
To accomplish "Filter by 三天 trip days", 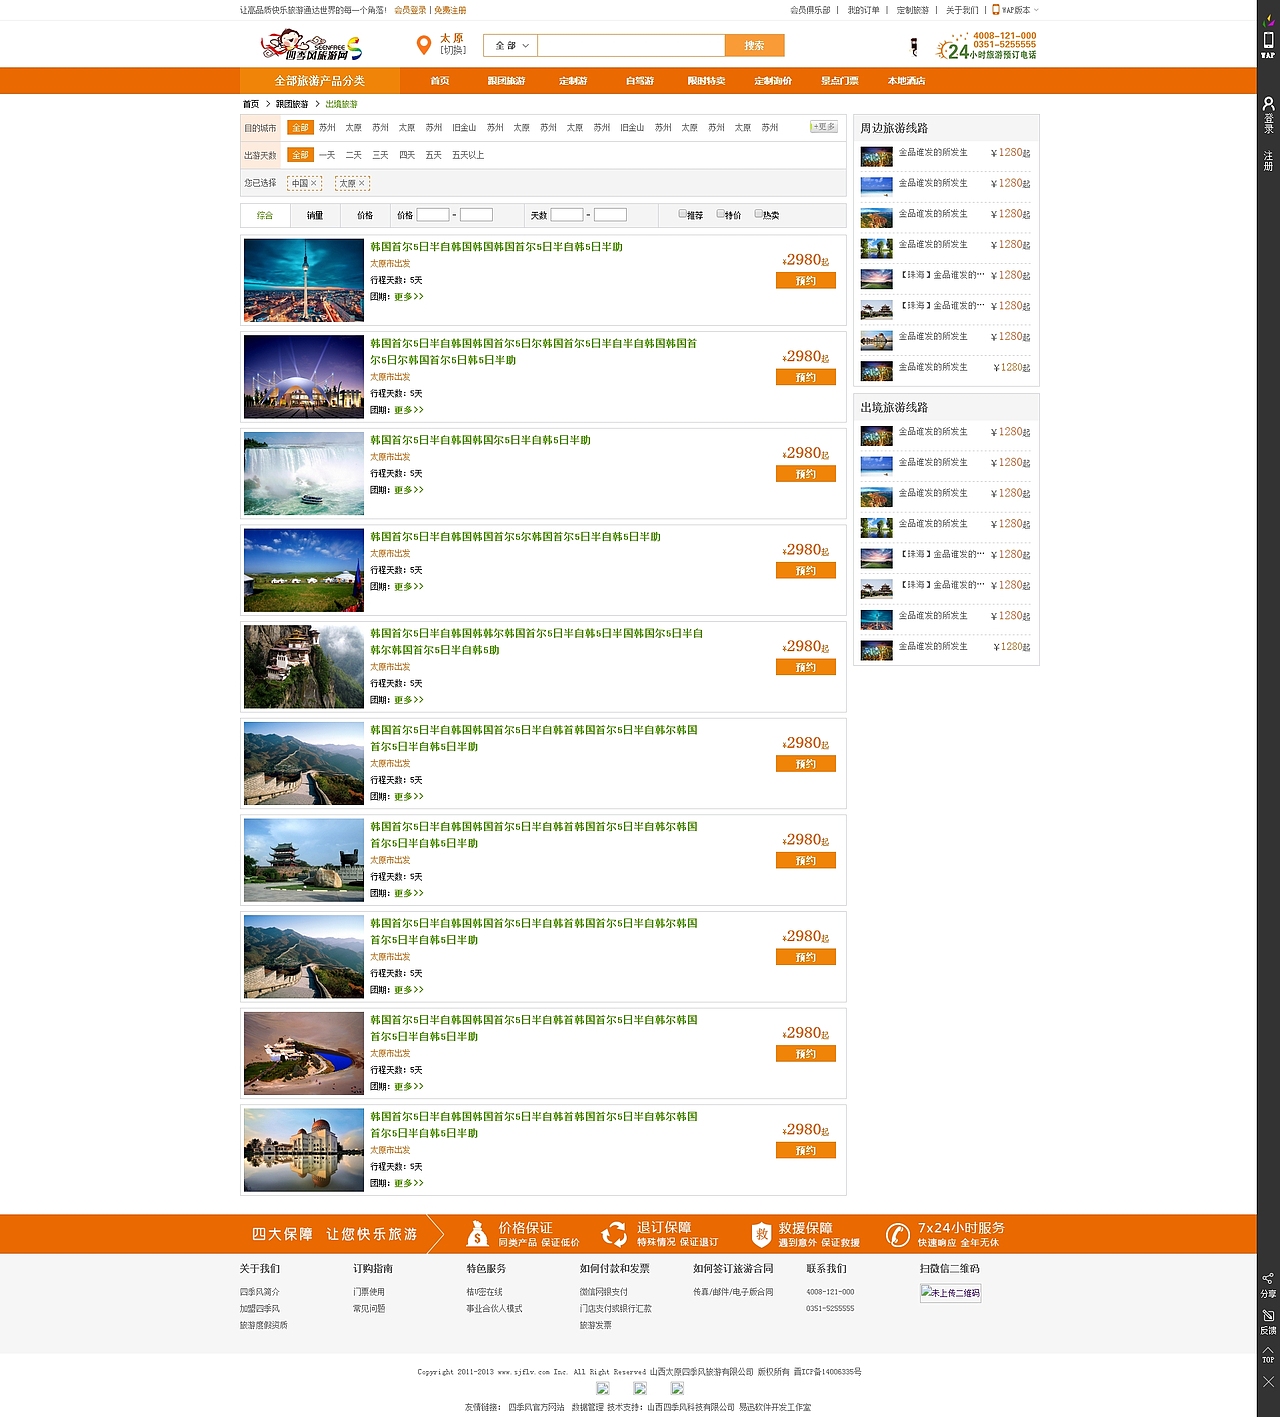I will pyautogui.click(x=380, y=155).
